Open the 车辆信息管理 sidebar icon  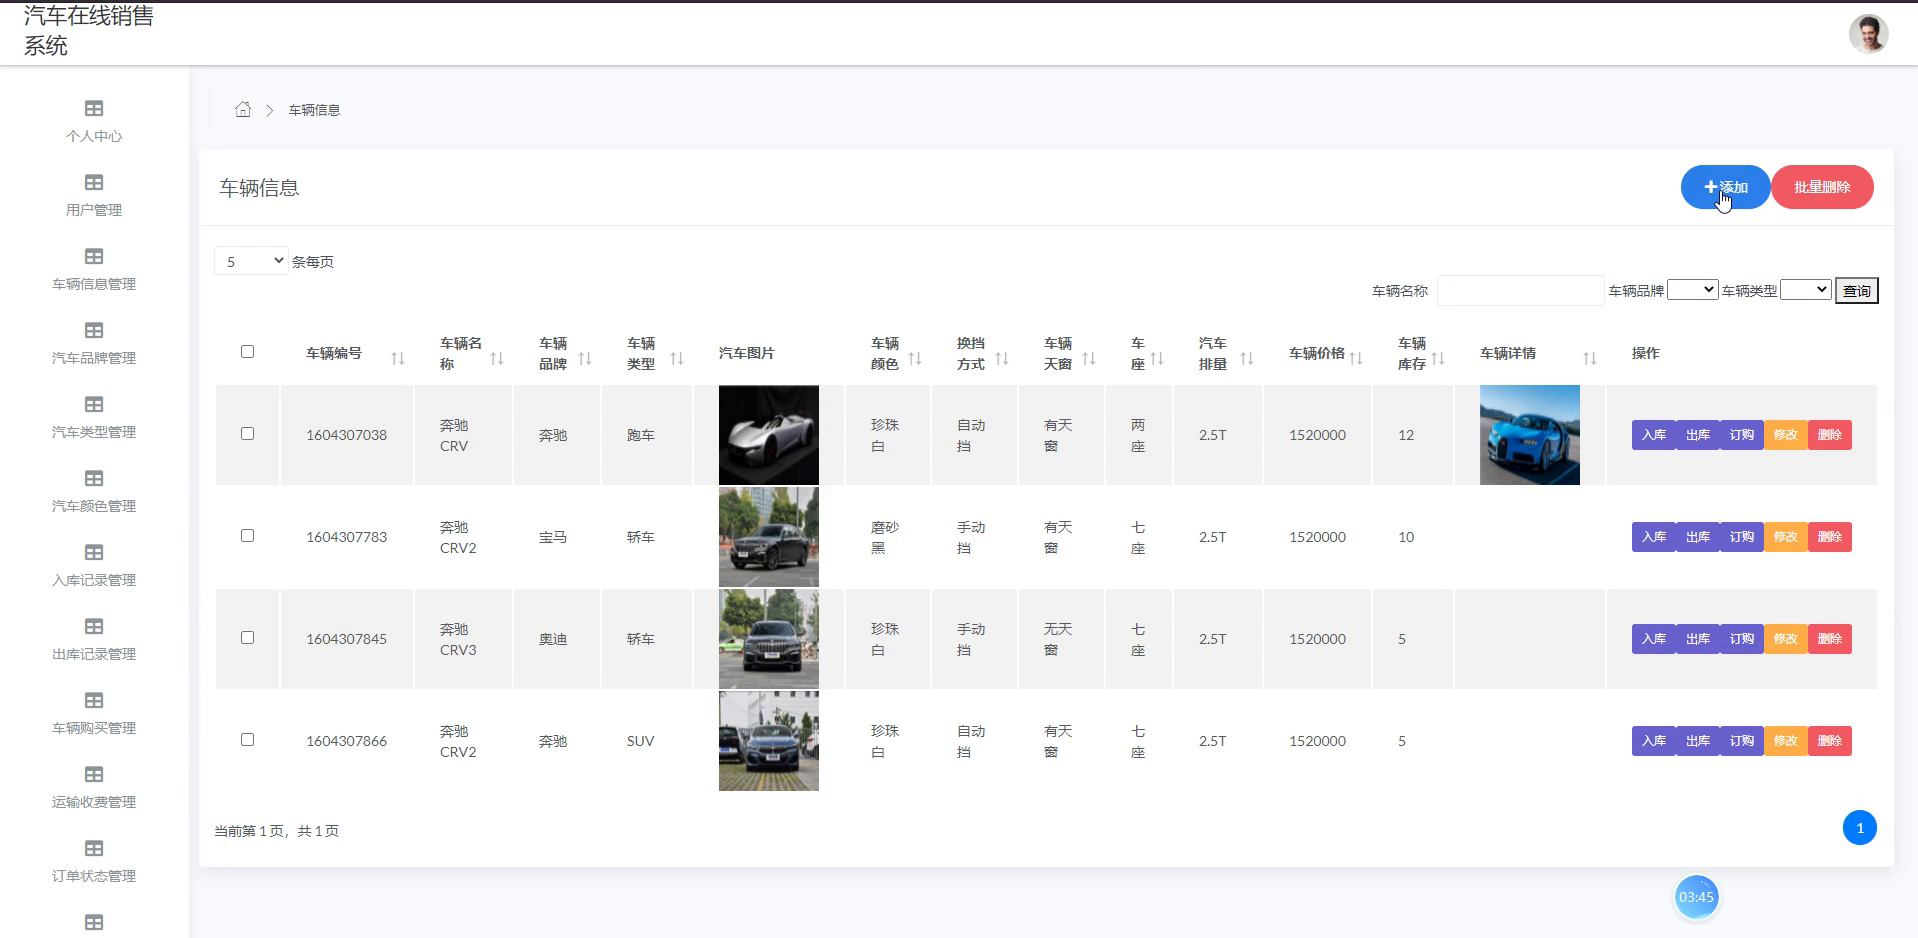tap(94, 256)
